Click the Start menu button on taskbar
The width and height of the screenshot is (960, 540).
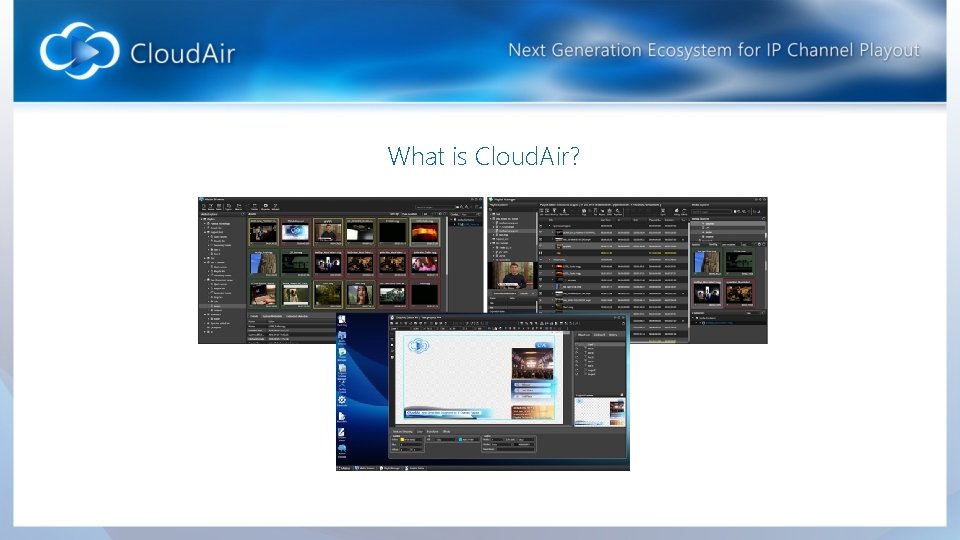click(343, 468)
